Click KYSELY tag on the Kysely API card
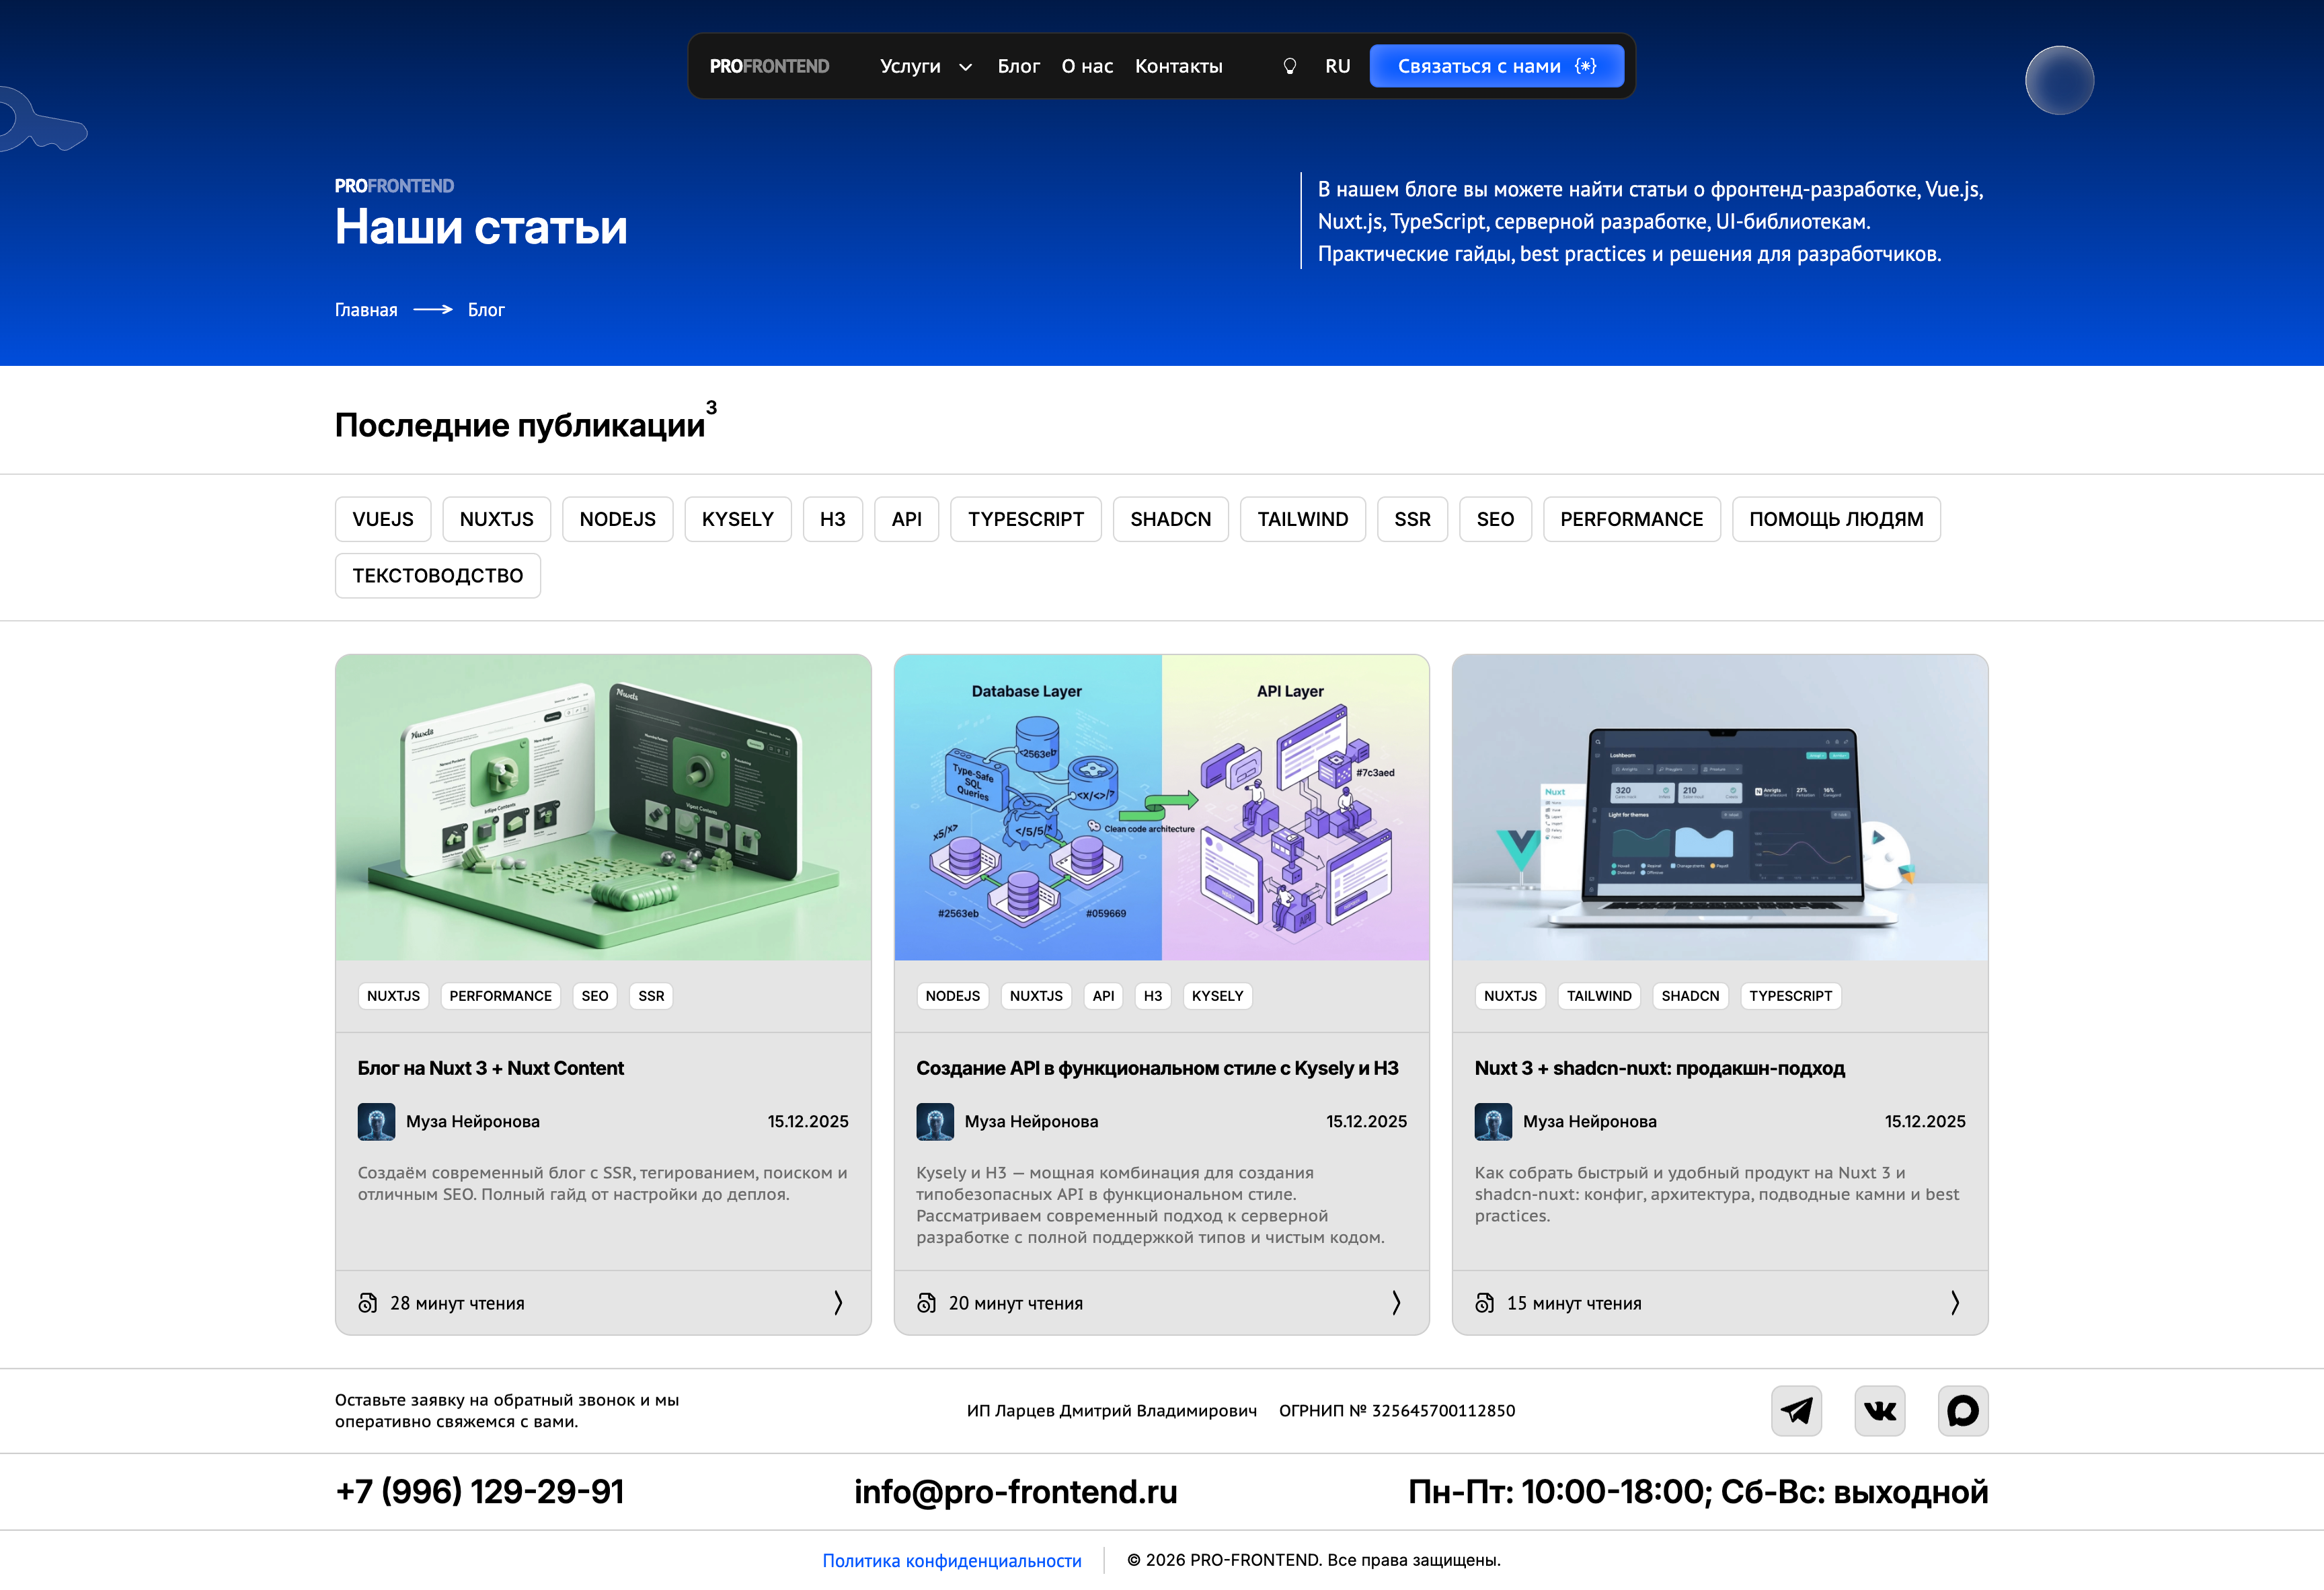 click(x=1217, y=996)
